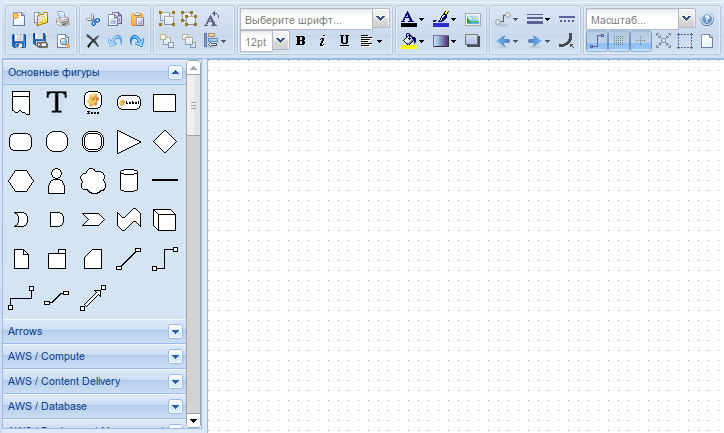
Task: Click the scissors cut icon
Action: coord(92,19)
